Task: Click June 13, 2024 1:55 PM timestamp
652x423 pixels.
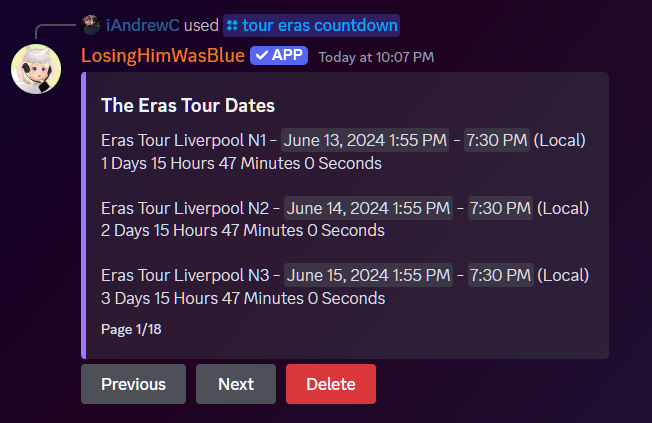Action: coord(365,140)
